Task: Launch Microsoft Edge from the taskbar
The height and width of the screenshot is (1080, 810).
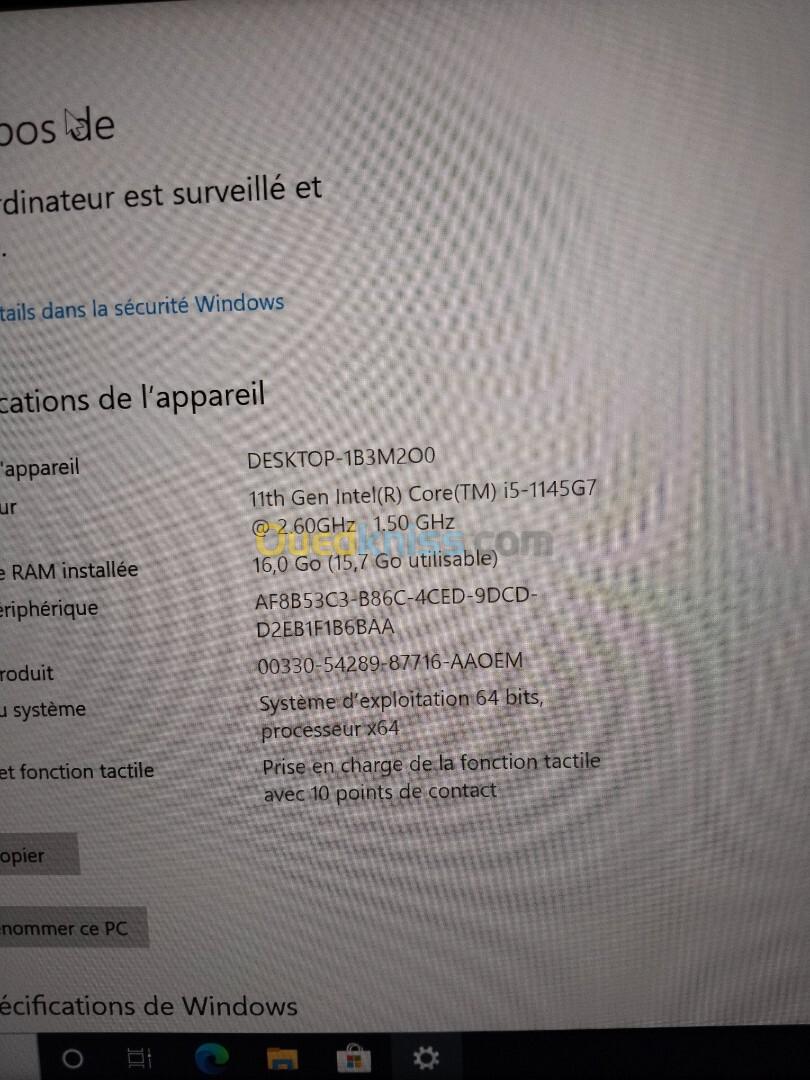Action: [211, 1057]
